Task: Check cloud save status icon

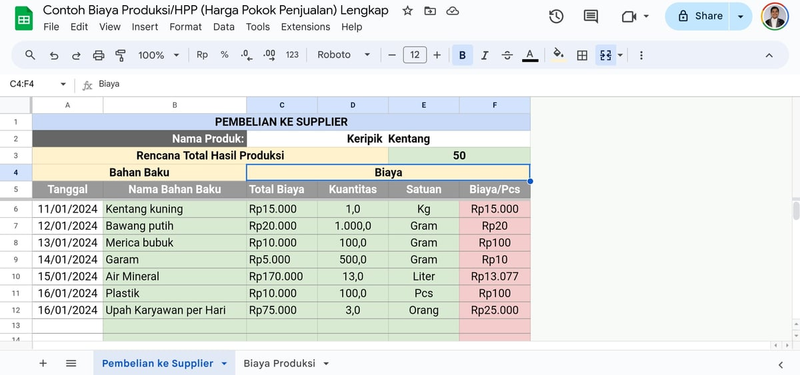Action: coord(453,11)
